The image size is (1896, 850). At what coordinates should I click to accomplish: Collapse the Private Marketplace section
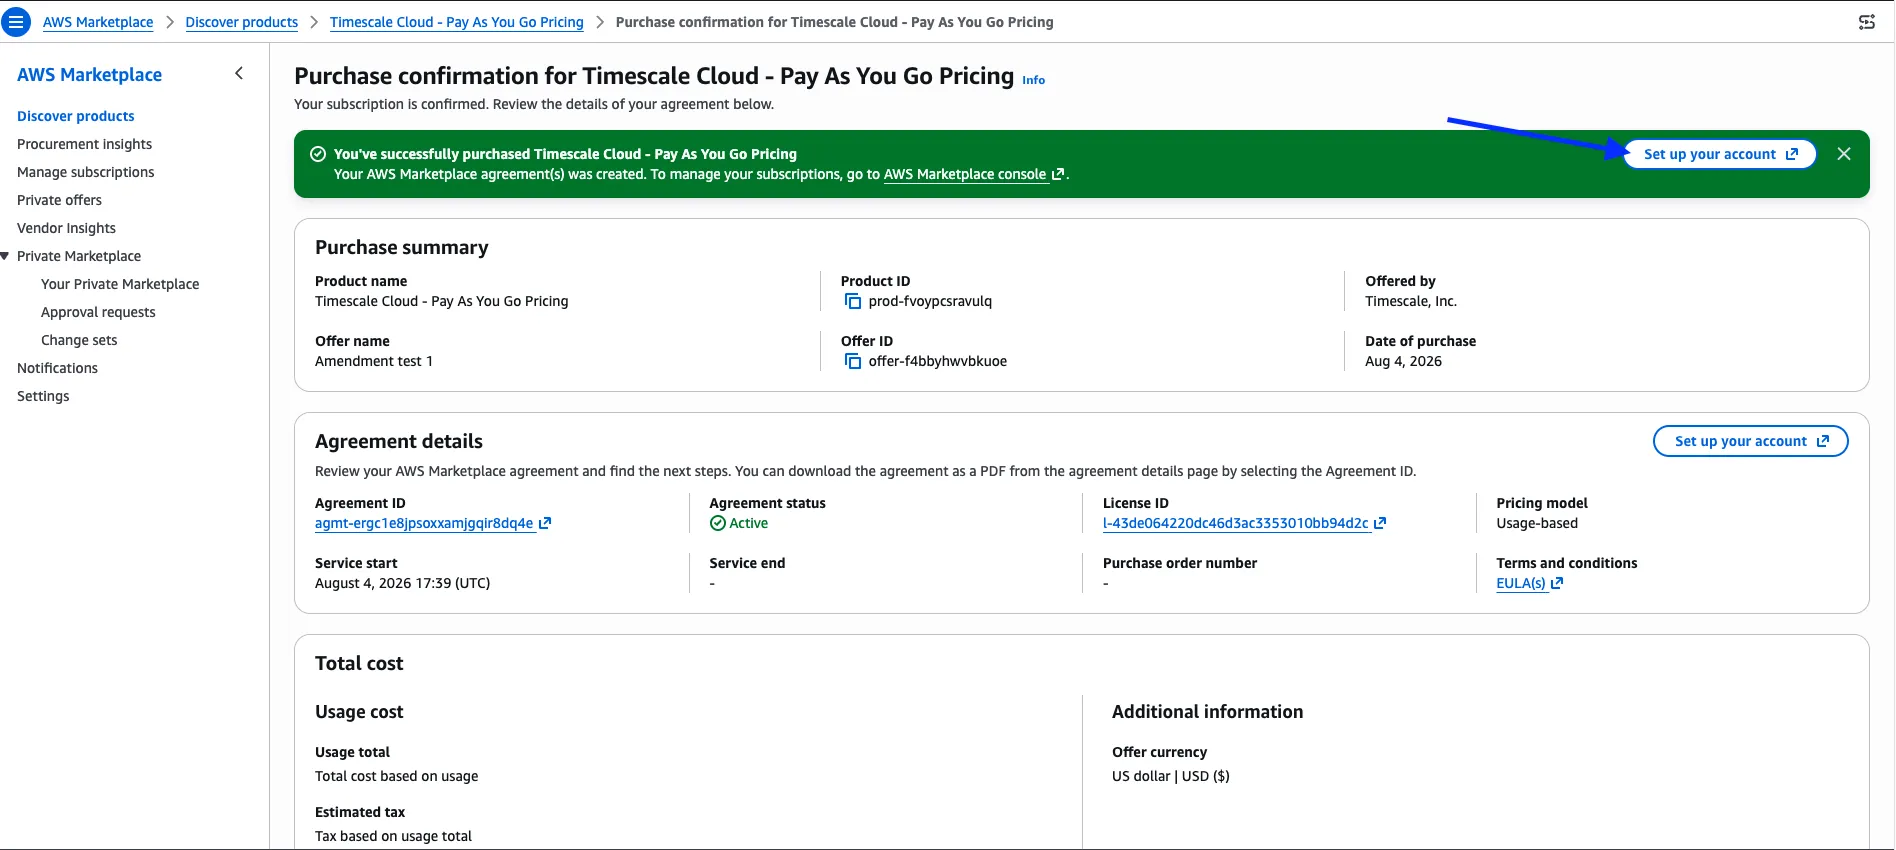pyautogui.click(x=5, y=256)
